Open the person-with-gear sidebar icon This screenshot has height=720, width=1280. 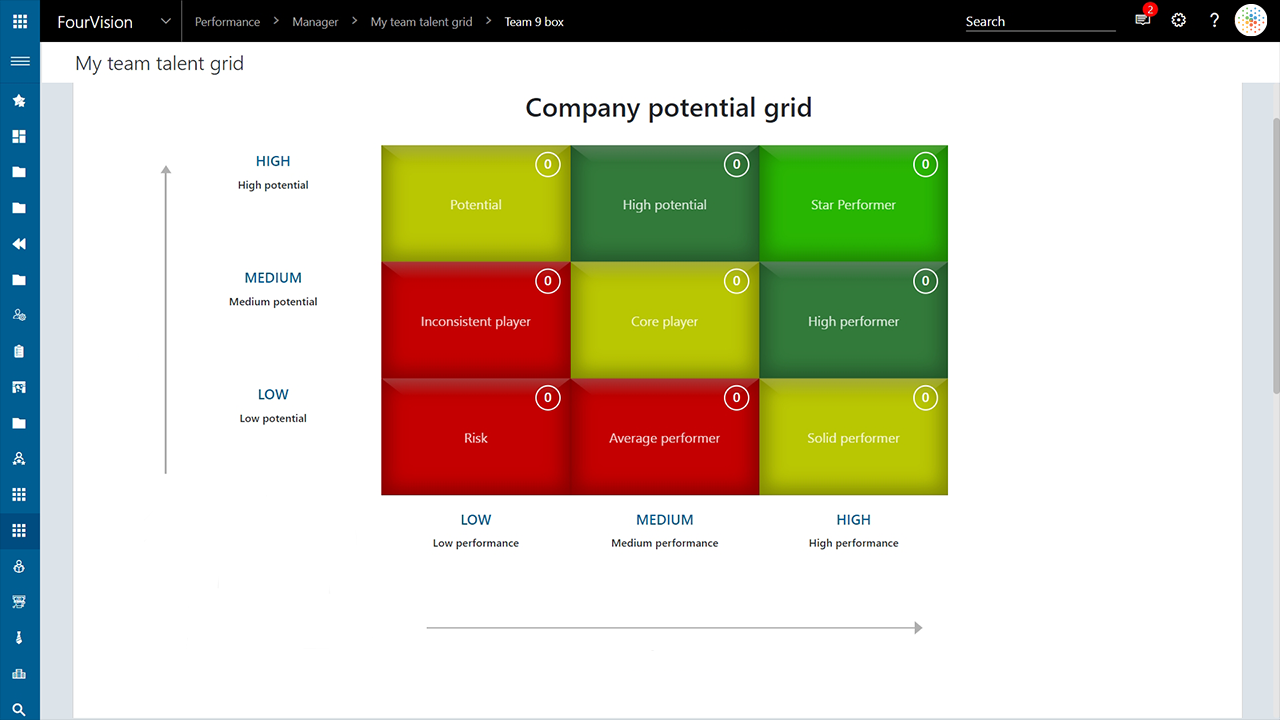19,315
